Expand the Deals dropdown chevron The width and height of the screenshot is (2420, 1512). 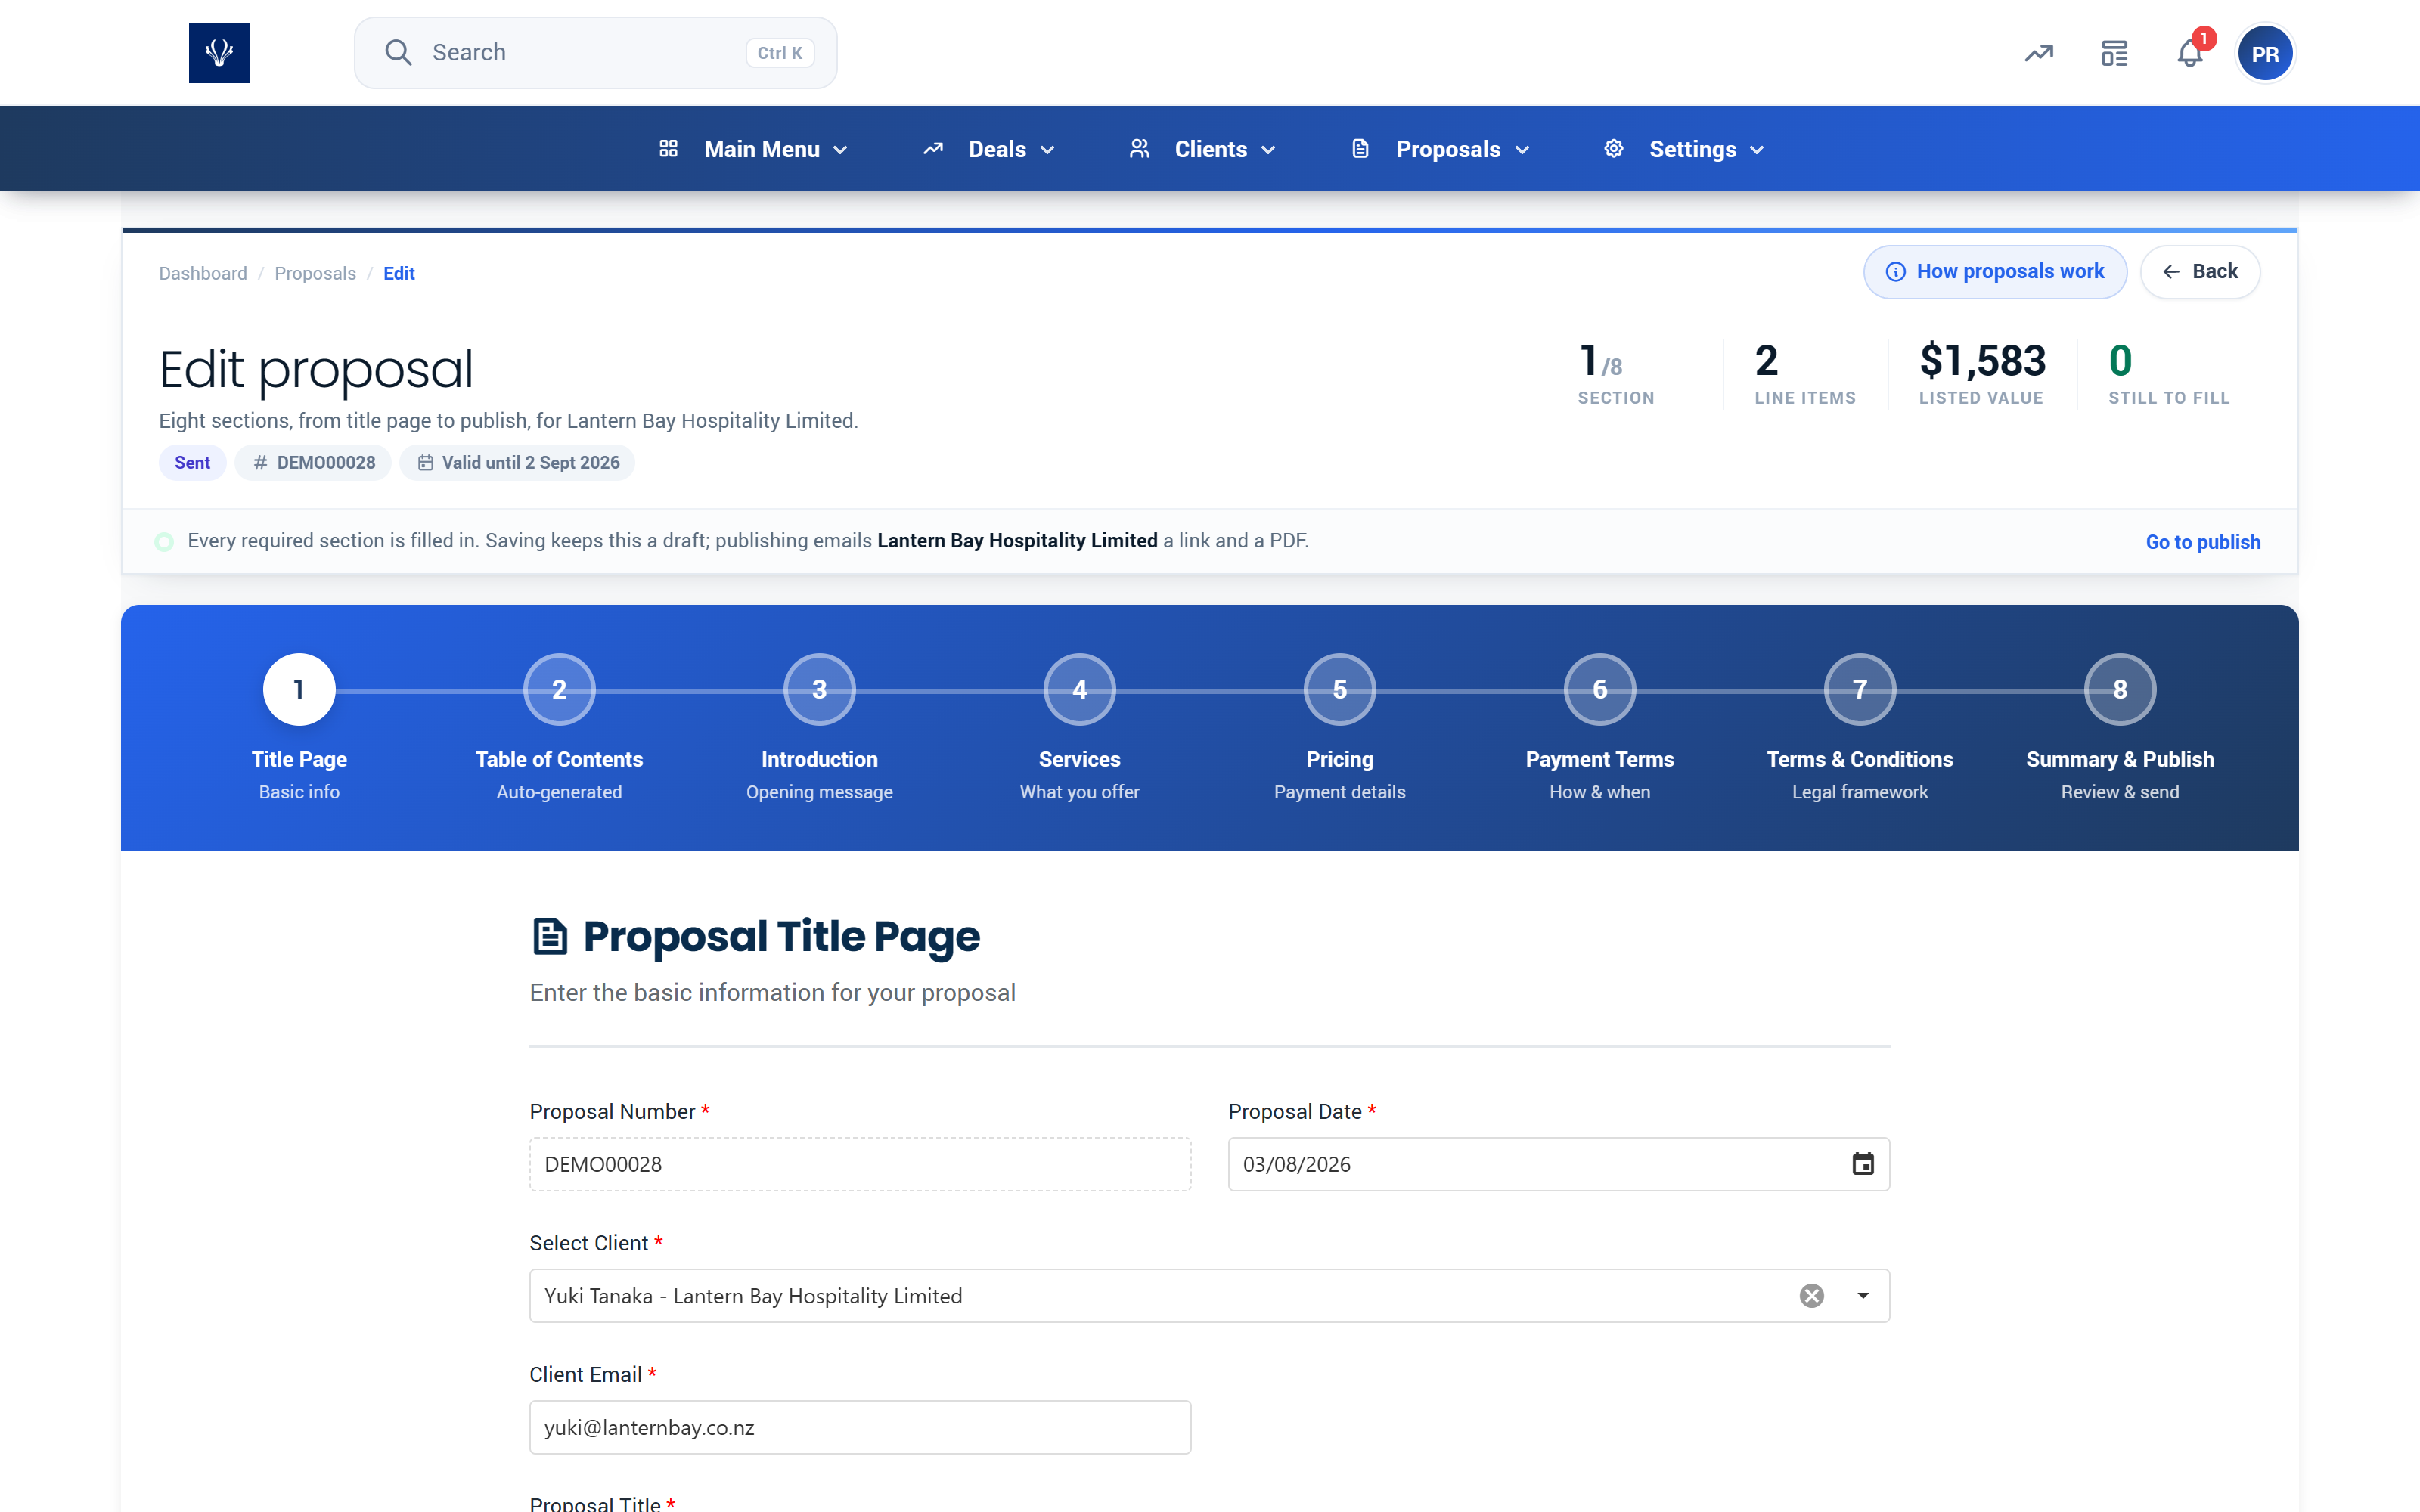tap(1047, 150)
